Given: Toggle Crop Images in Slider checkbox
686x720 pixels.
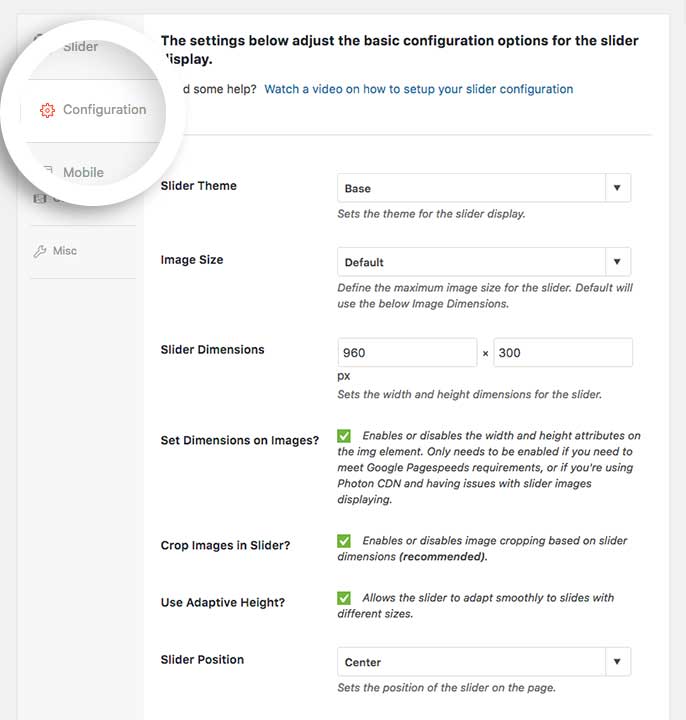Looking at the screenshot, I should [344, 540].
